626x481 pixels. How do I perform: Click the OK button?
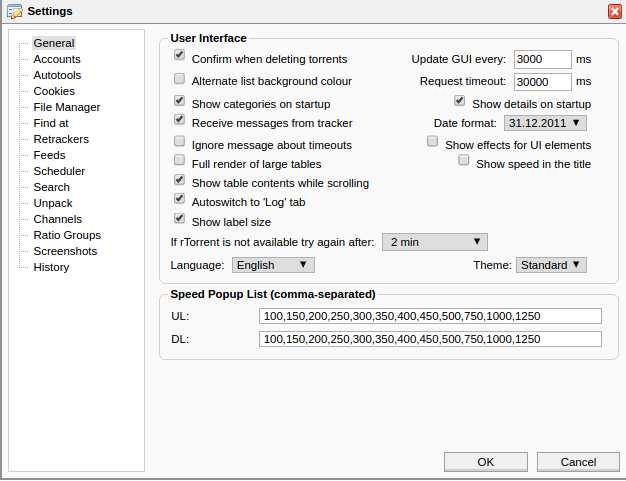tap(485, 462)
